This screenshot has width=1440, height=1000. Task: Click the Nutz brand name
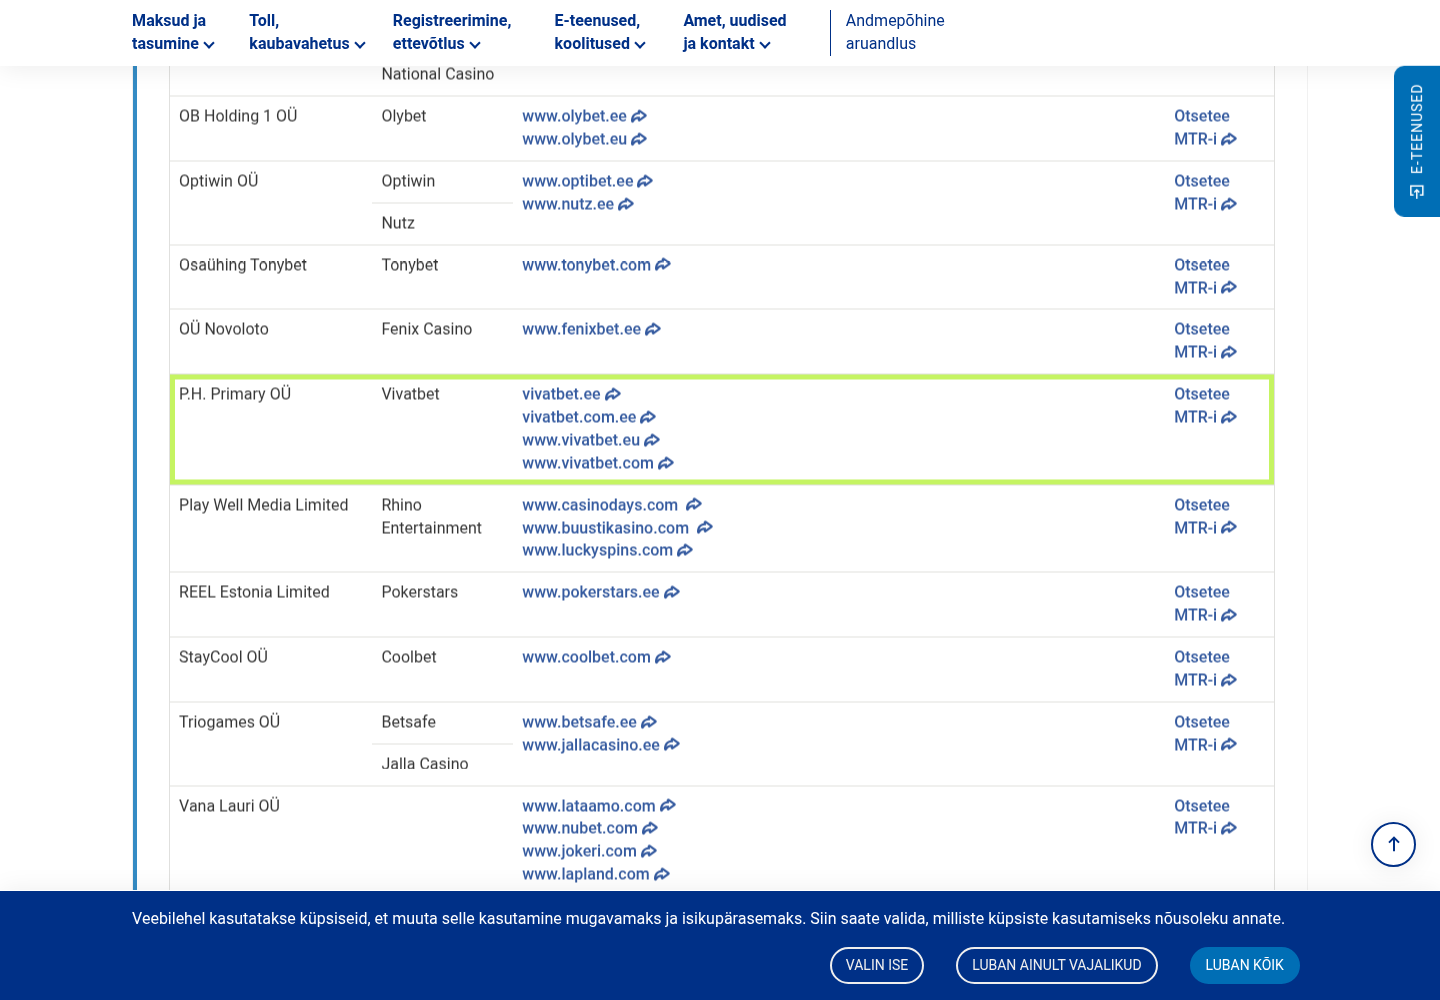[x=398, y=223]
